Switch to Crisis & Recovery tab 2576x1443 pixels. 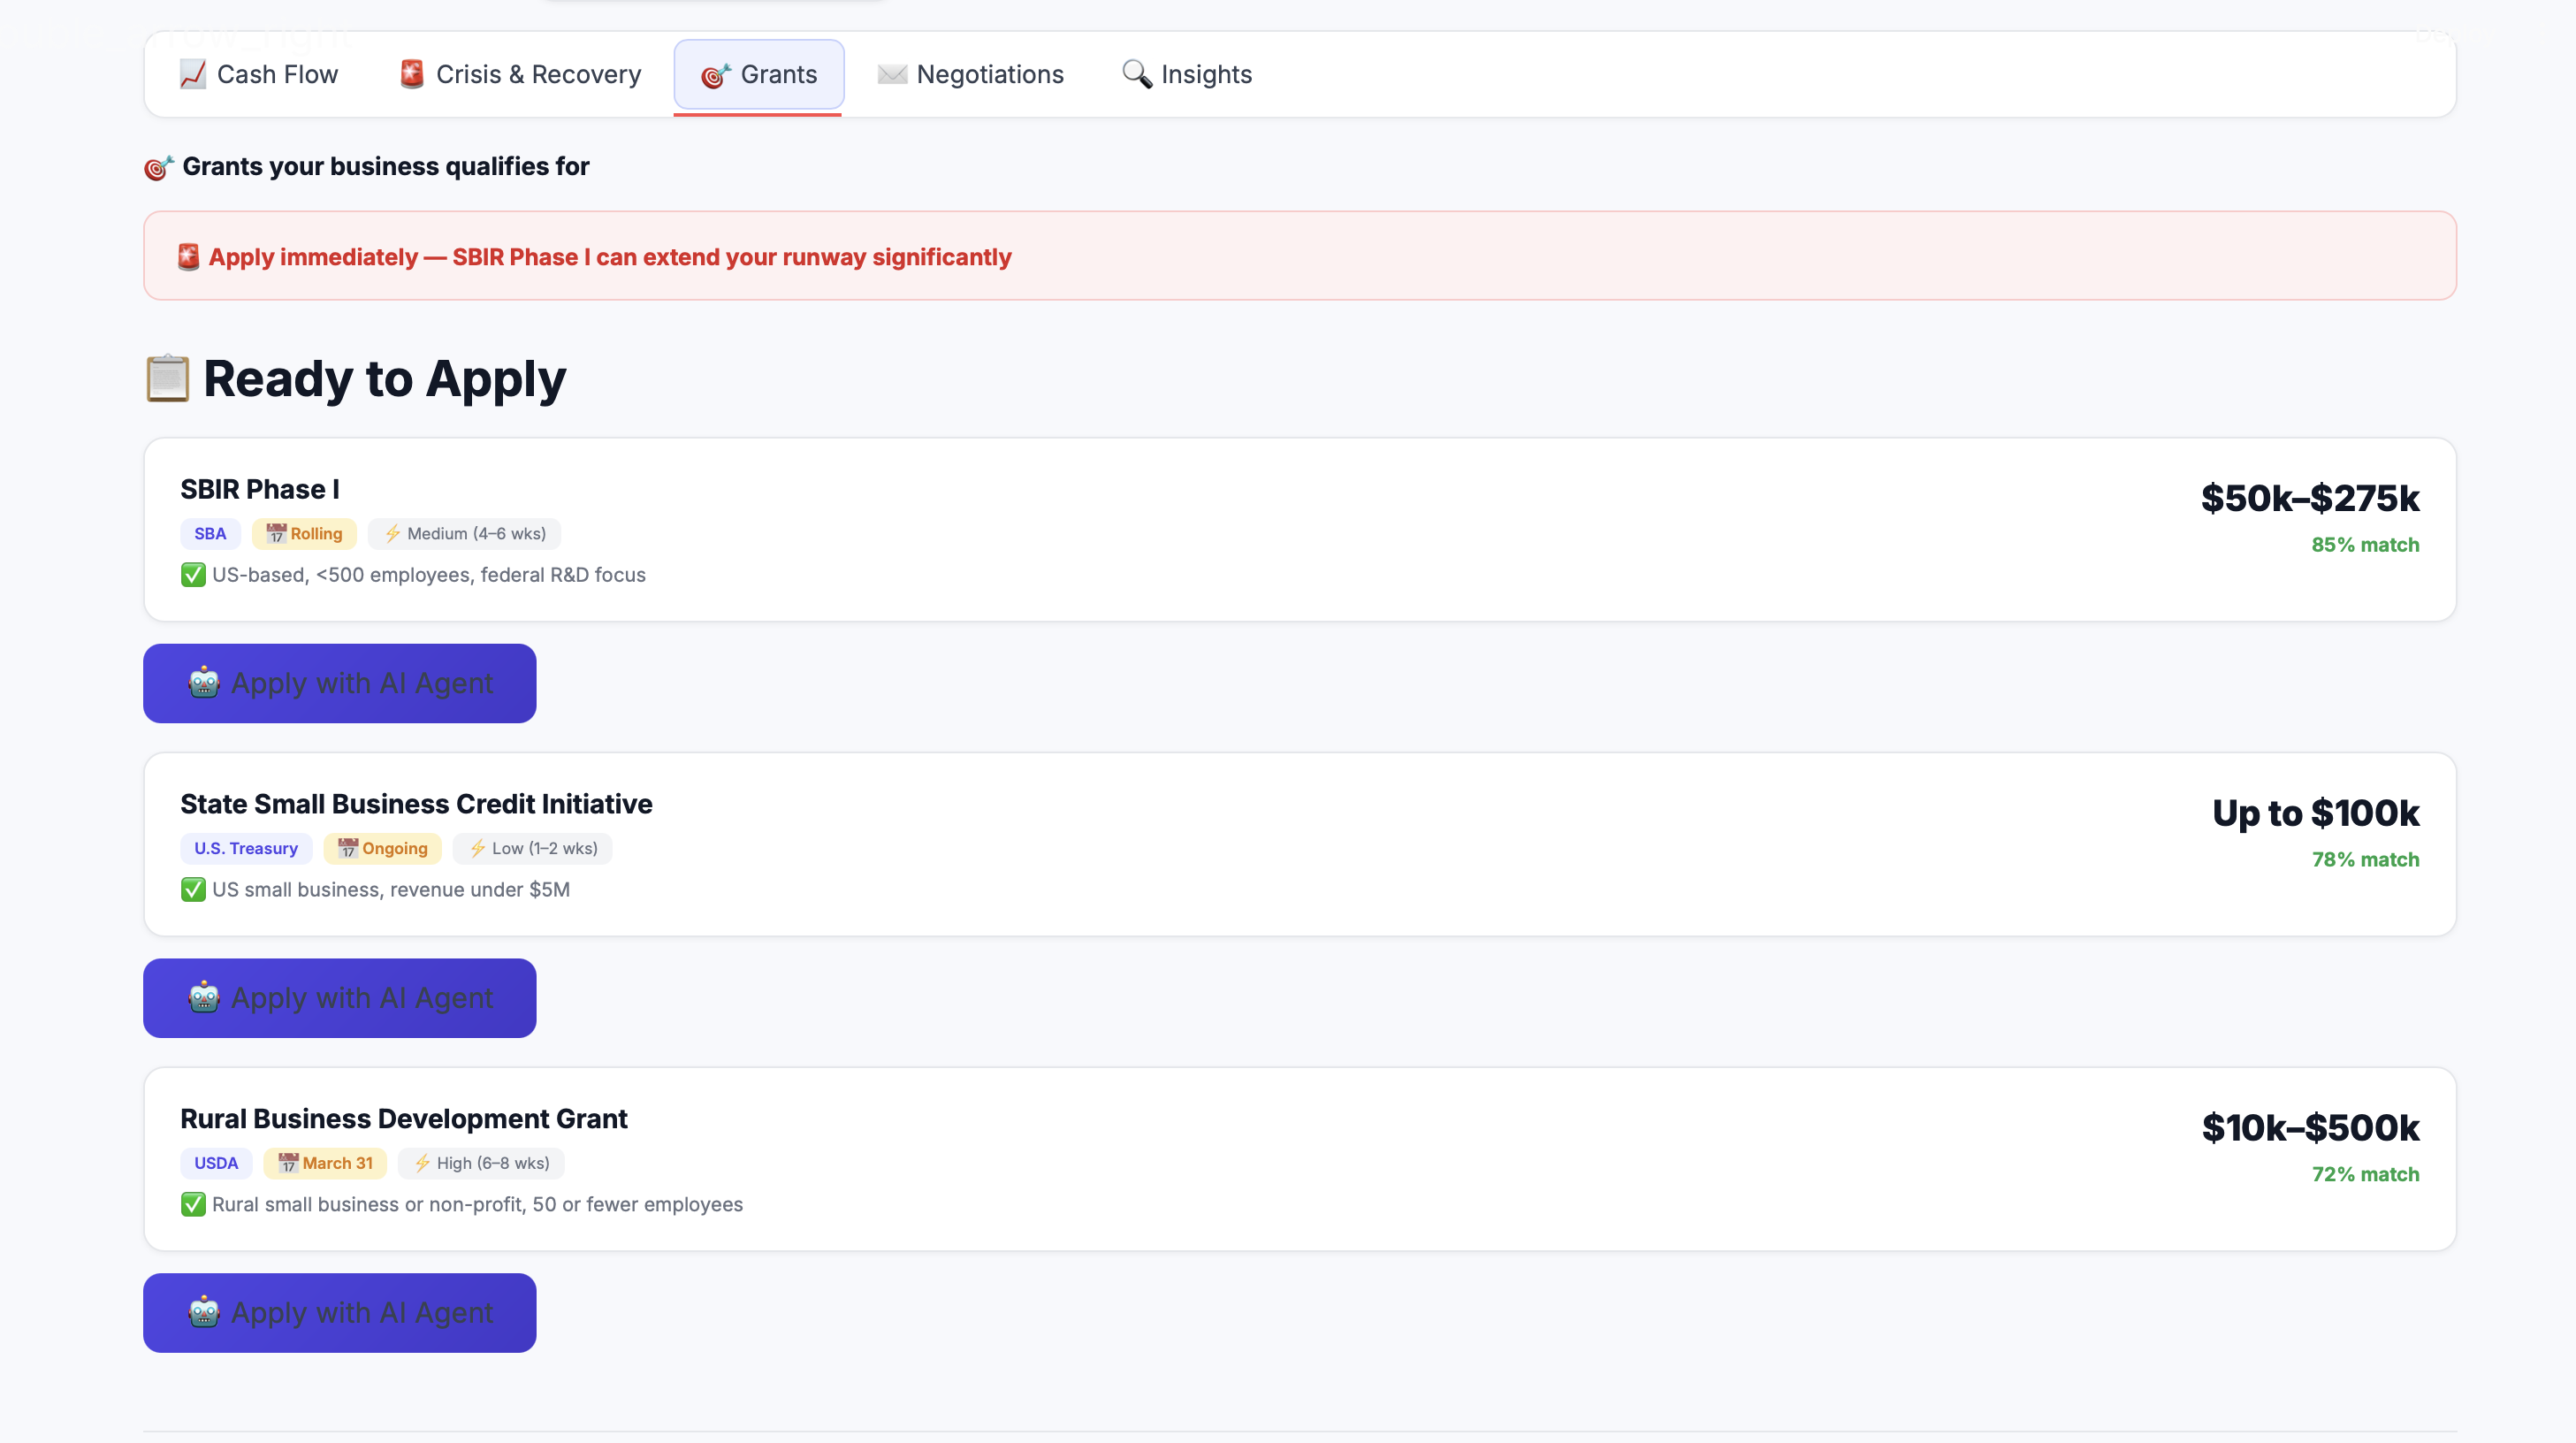[520, 74]
